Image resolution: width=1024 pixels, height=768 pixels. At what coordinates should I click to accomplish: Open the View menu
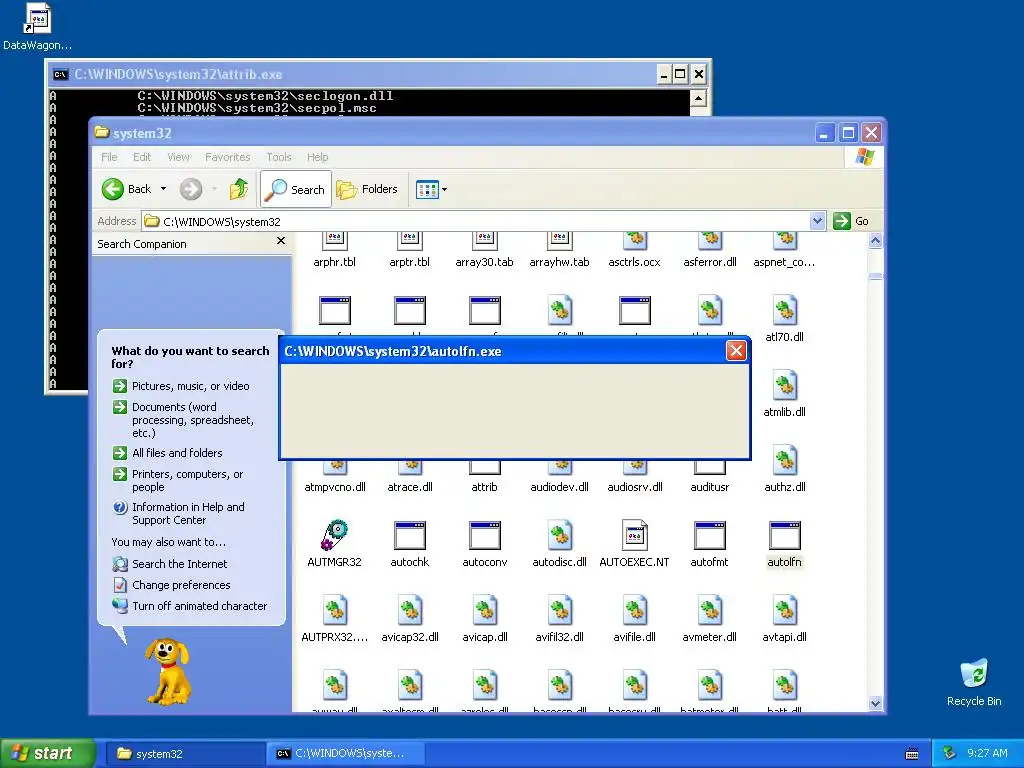click(178, 157)
